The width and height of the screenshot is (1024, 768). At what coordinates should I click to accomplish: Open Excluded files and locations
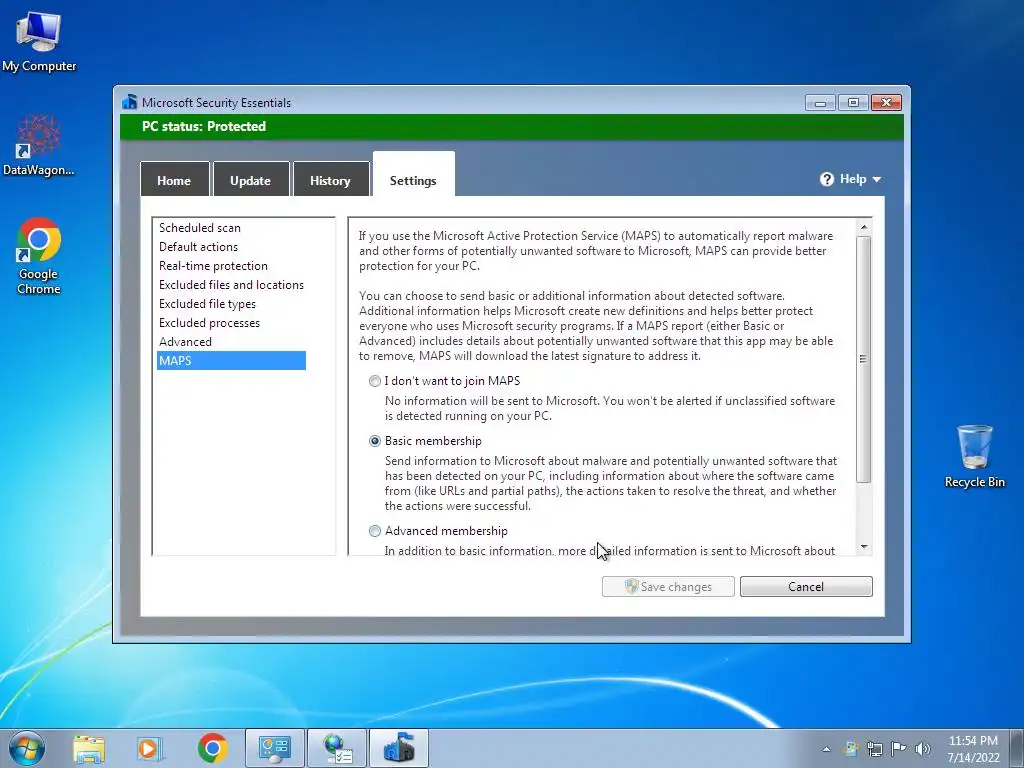pyautogui.click(x=231, y=285)
